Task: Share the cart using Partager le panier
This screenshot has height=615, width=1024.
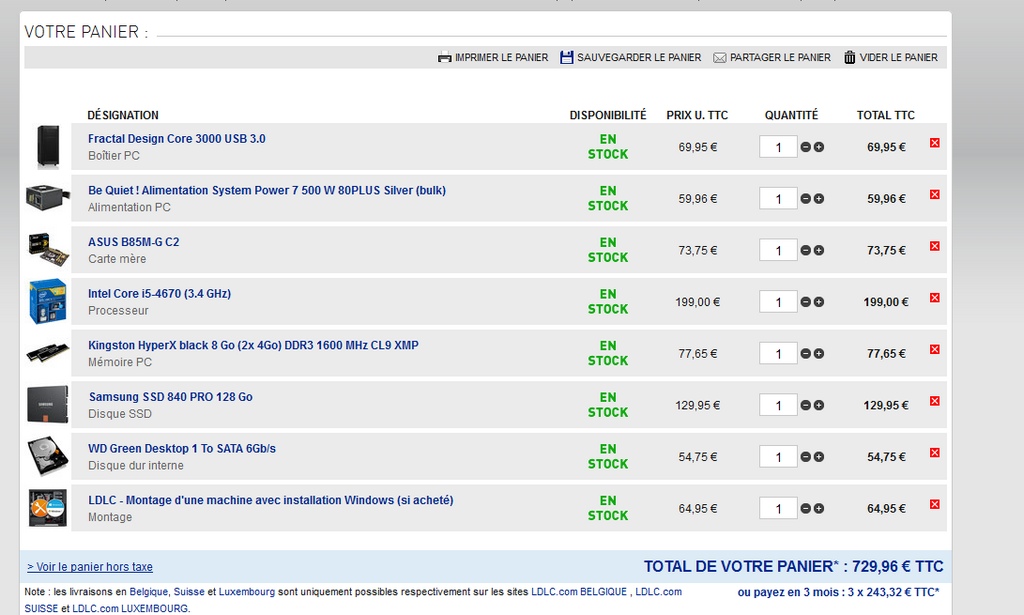Action: click(x=772, y=57)
